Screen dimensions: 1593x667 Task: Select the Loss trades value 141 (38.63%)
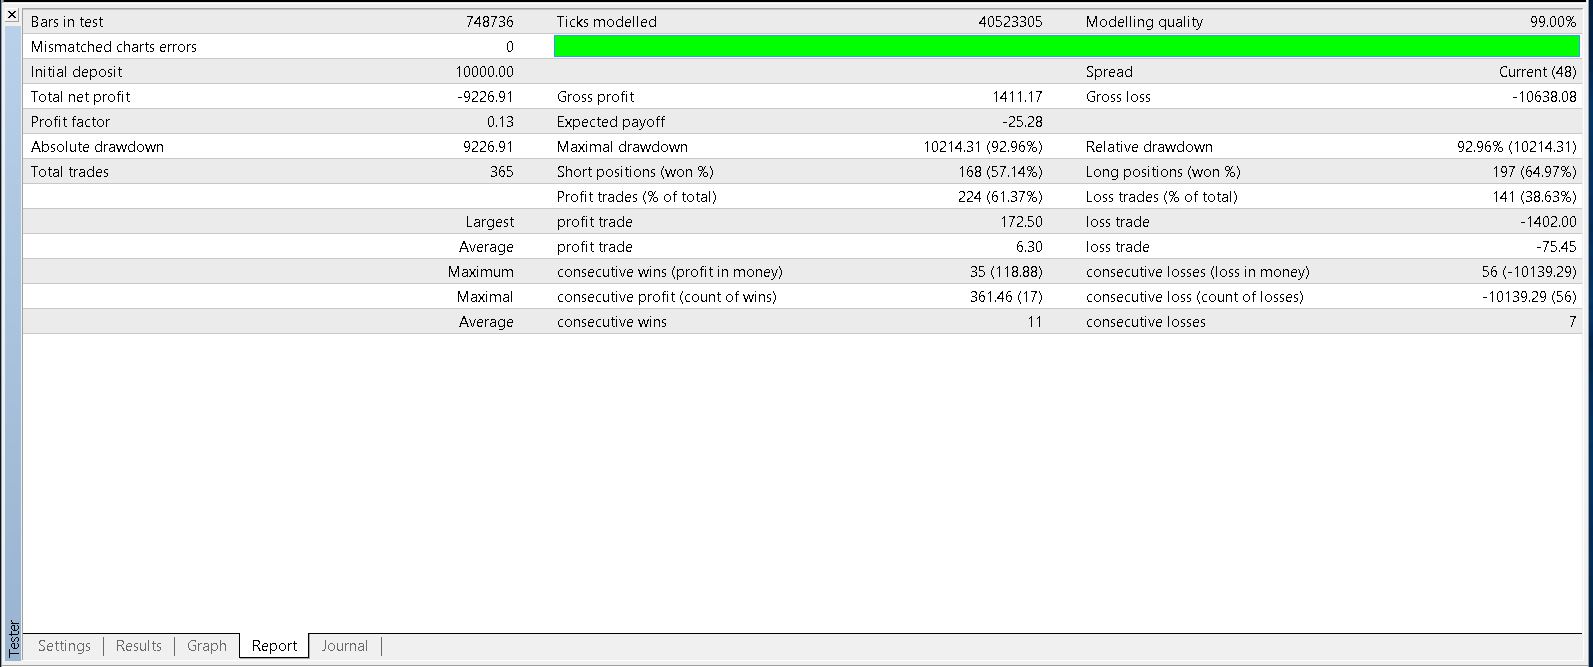(x=1534, y=197)
